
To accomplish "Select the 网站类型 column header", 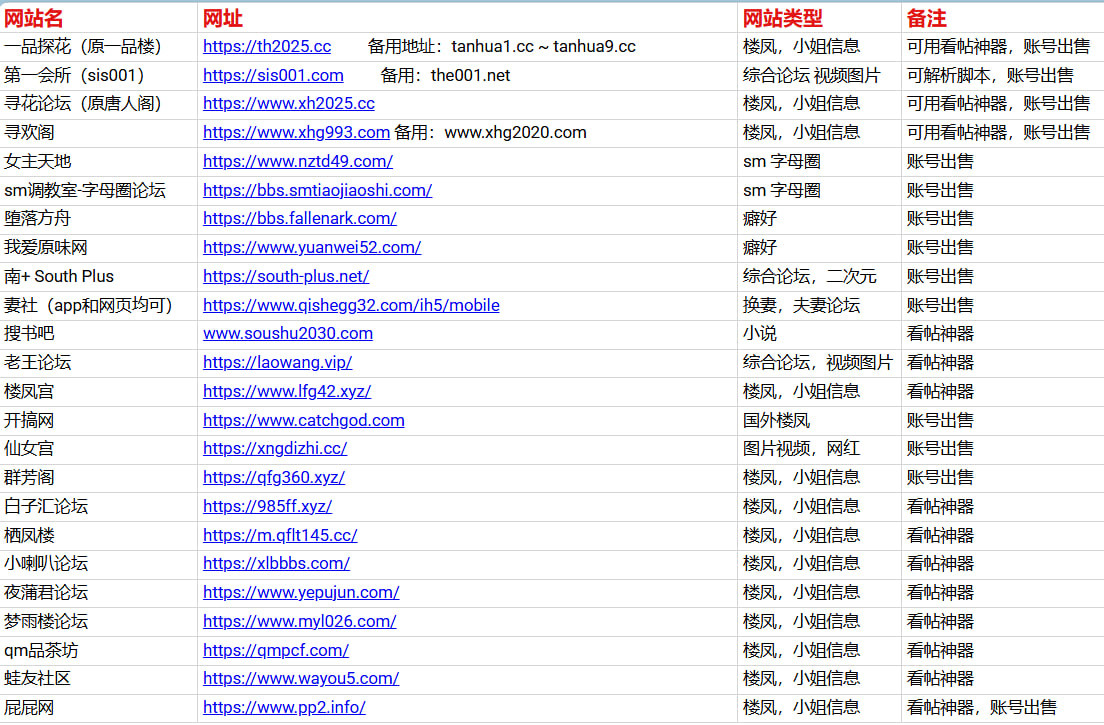I will (x=819, y=18).
